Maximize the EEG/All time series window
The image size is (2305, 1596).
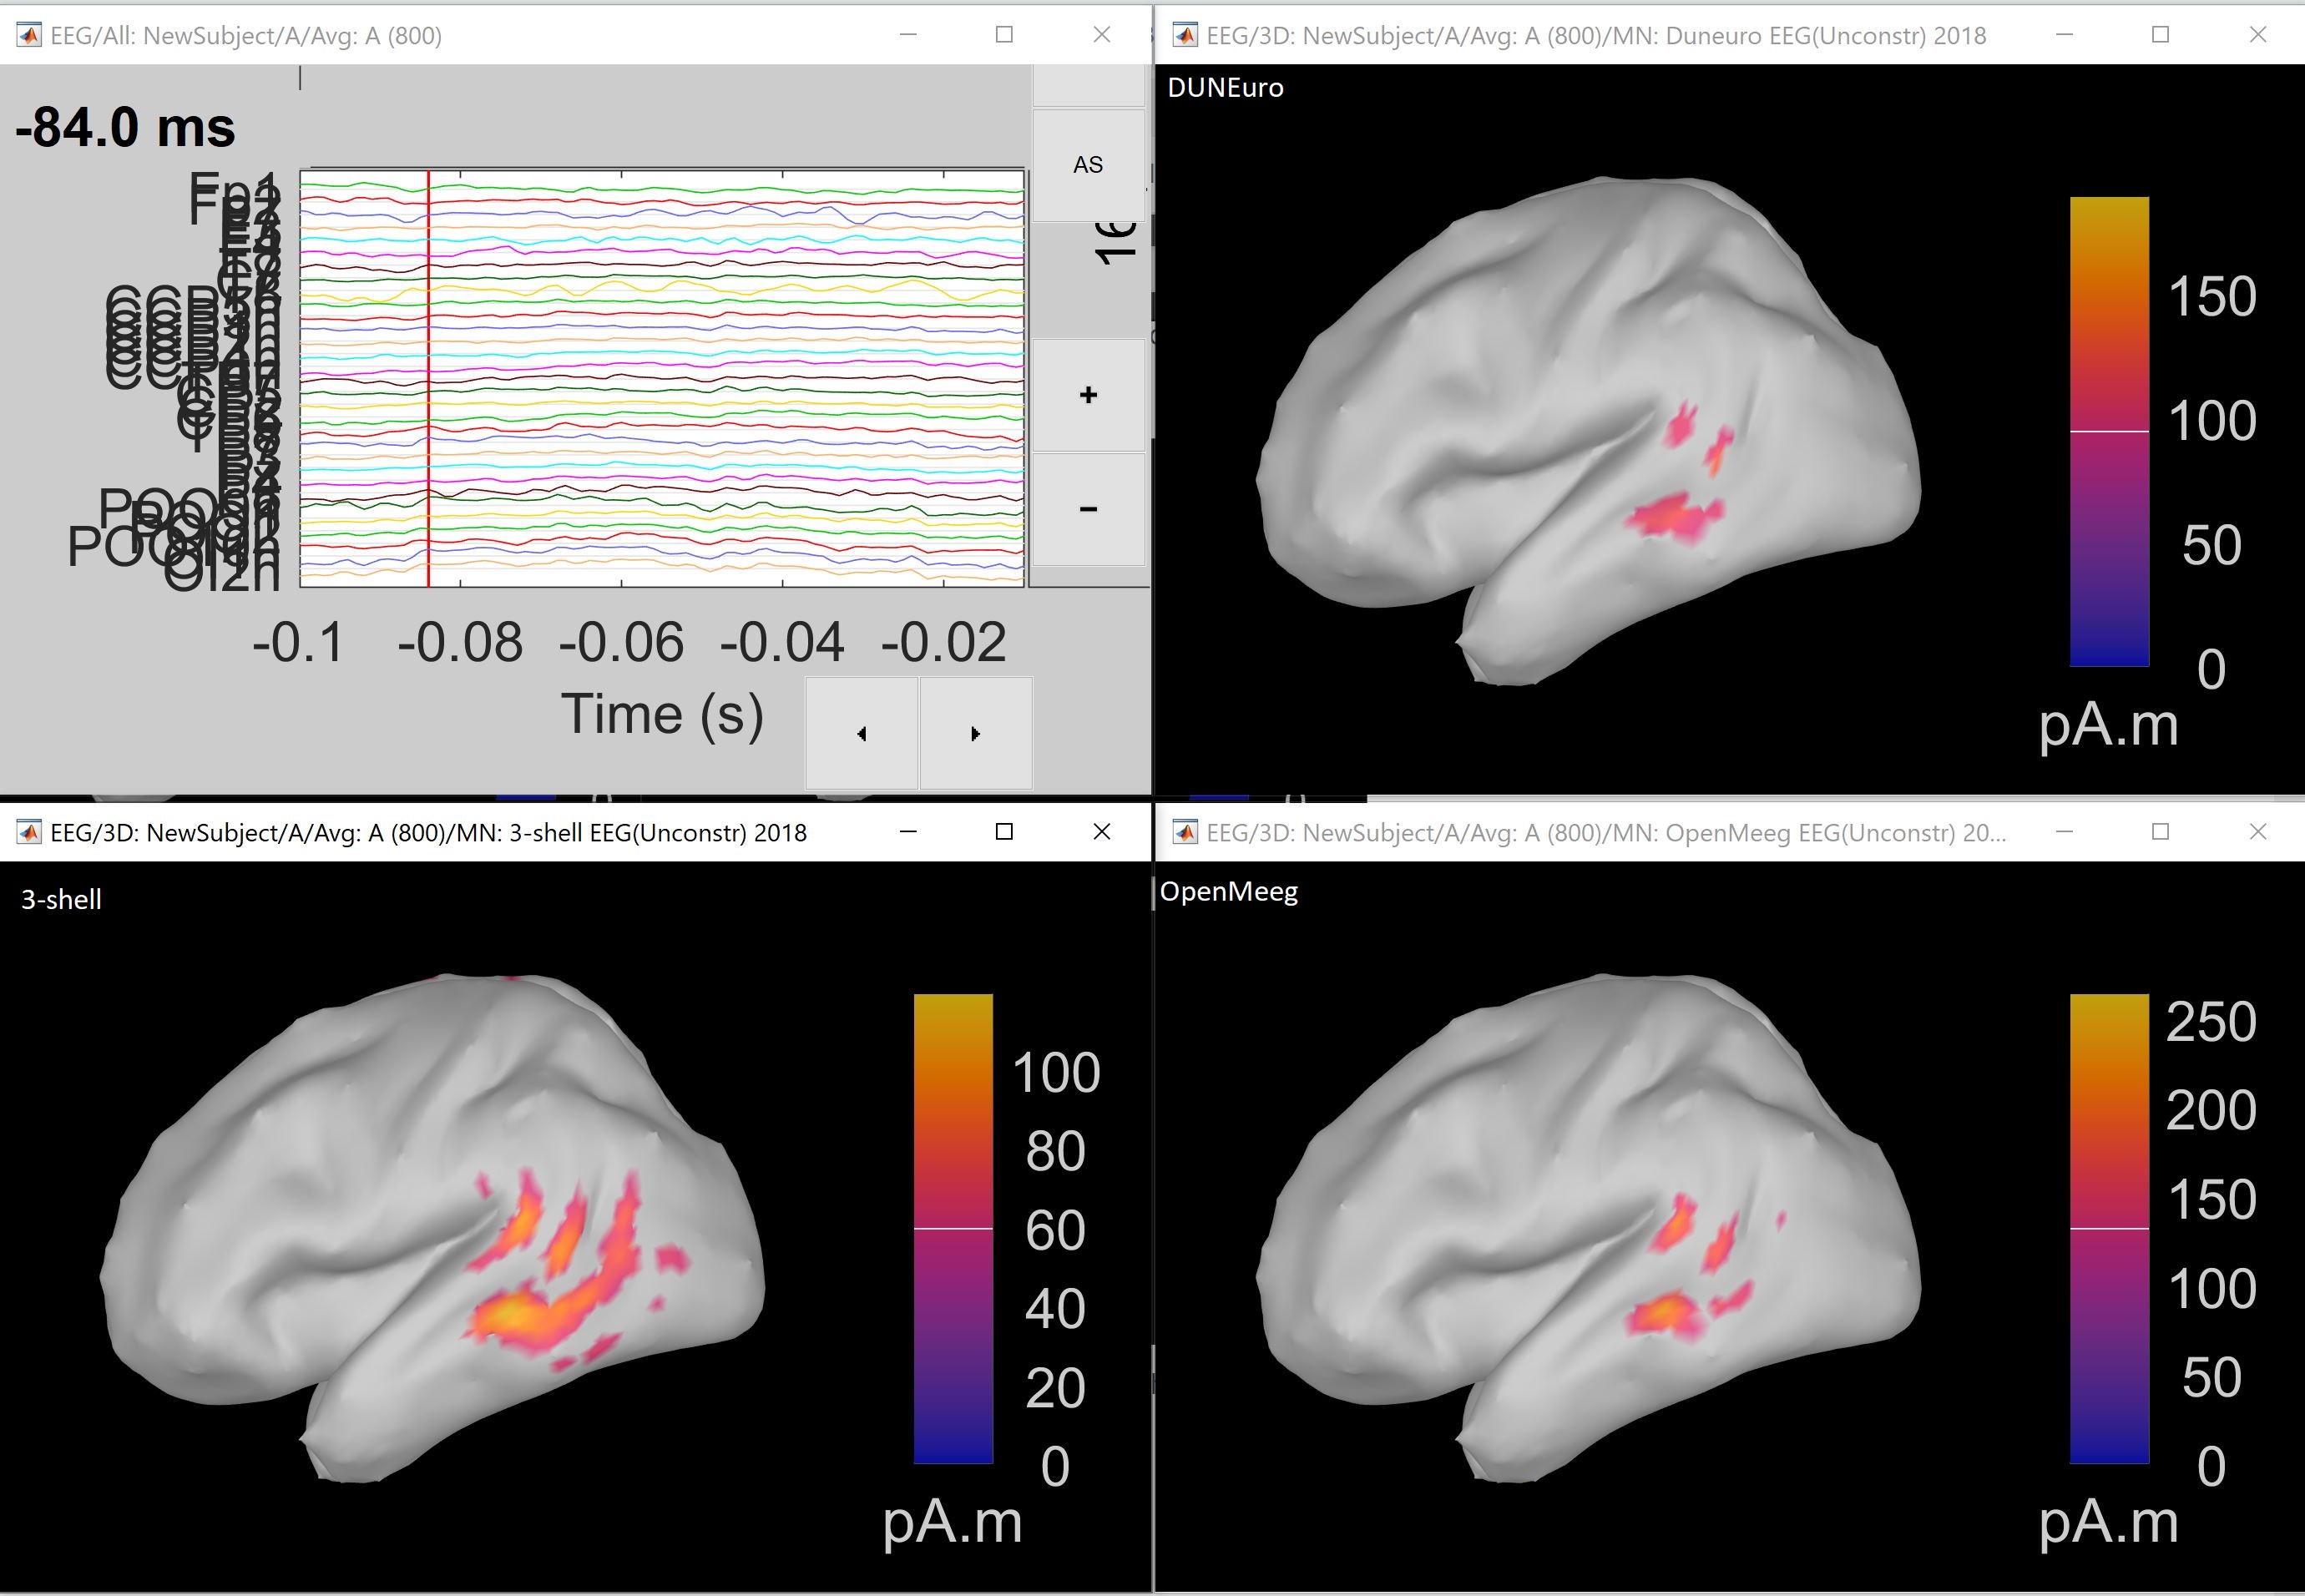point(1004,35)
